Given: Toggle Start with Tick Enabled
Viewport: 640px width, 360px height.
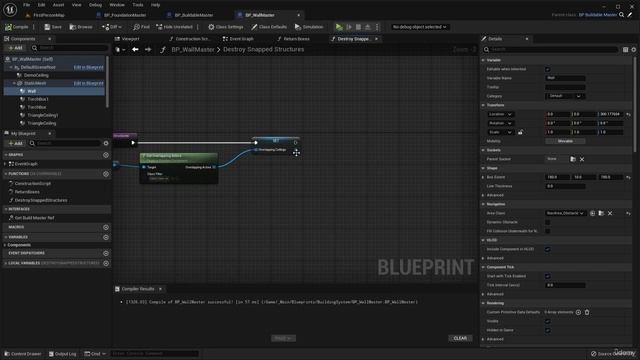Looking at the screenshot, I should coord(548,276).
